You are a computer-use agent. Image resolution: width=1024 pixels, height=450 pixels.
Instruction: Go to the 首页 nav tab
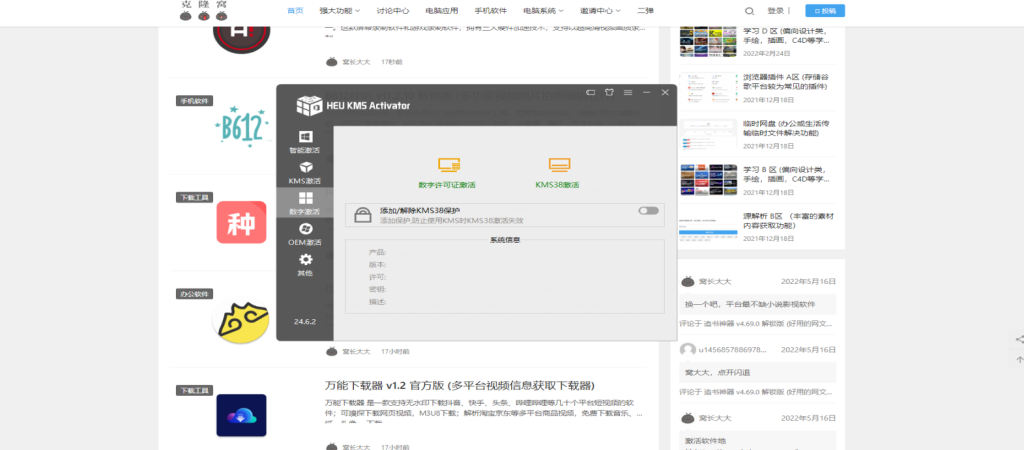[295, 10]
